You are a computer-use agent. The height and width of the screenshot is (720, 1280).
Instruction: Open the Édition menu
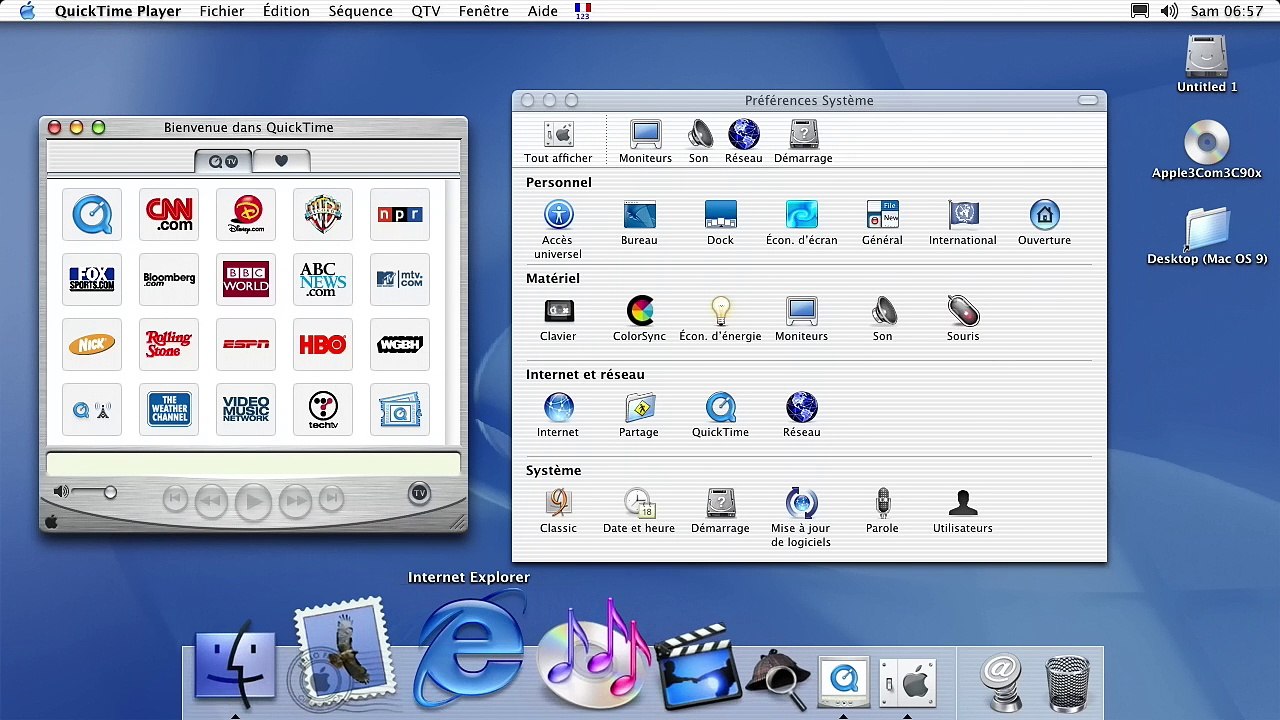click(286, 11)
